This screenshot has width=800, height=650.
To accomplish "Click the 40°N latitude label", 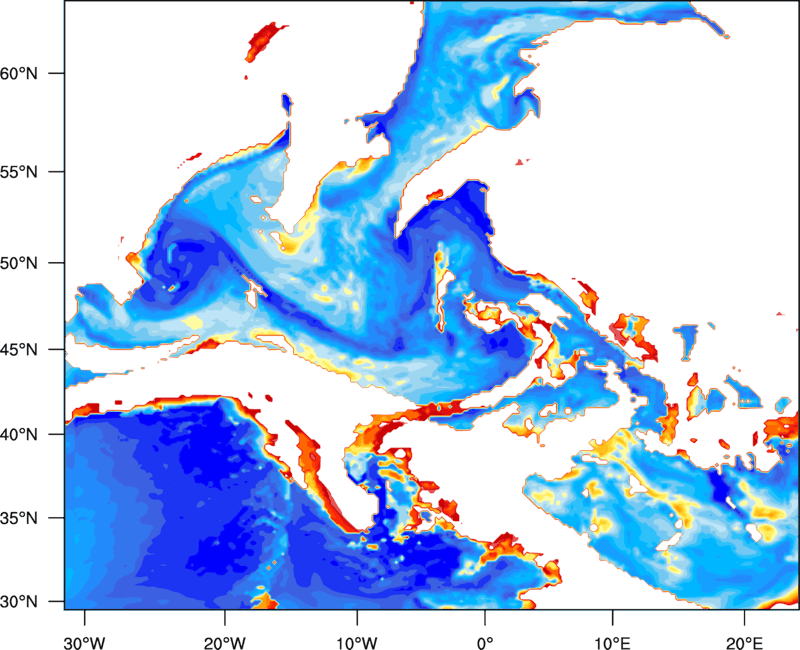I will [19, 435].
